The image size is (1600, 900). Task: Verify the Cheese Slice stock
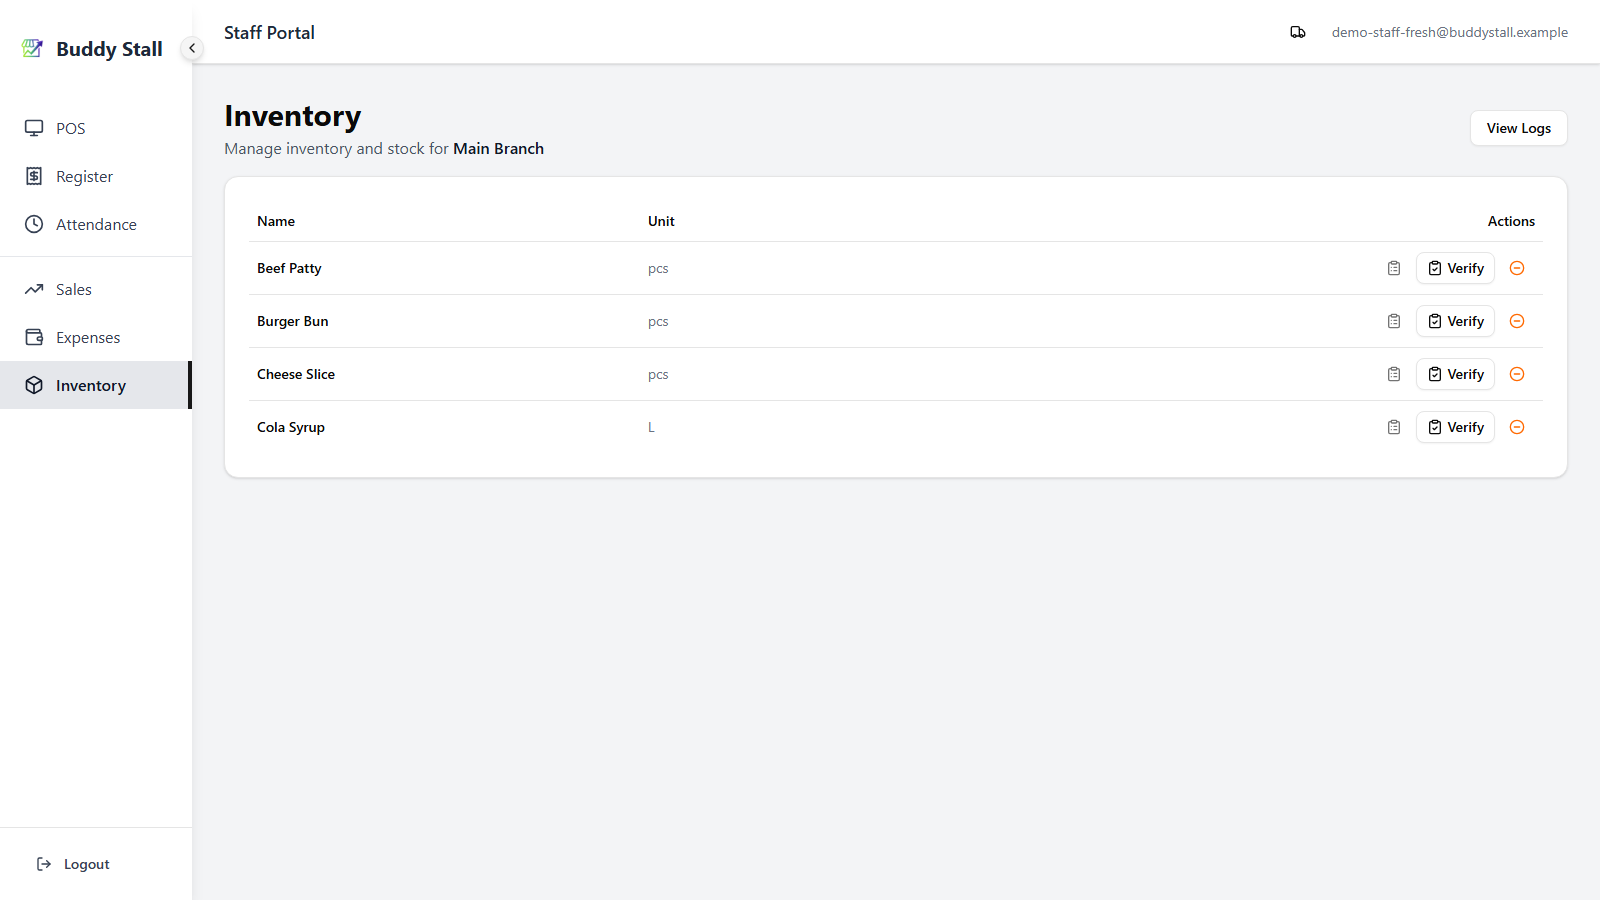pos(1455,374)
